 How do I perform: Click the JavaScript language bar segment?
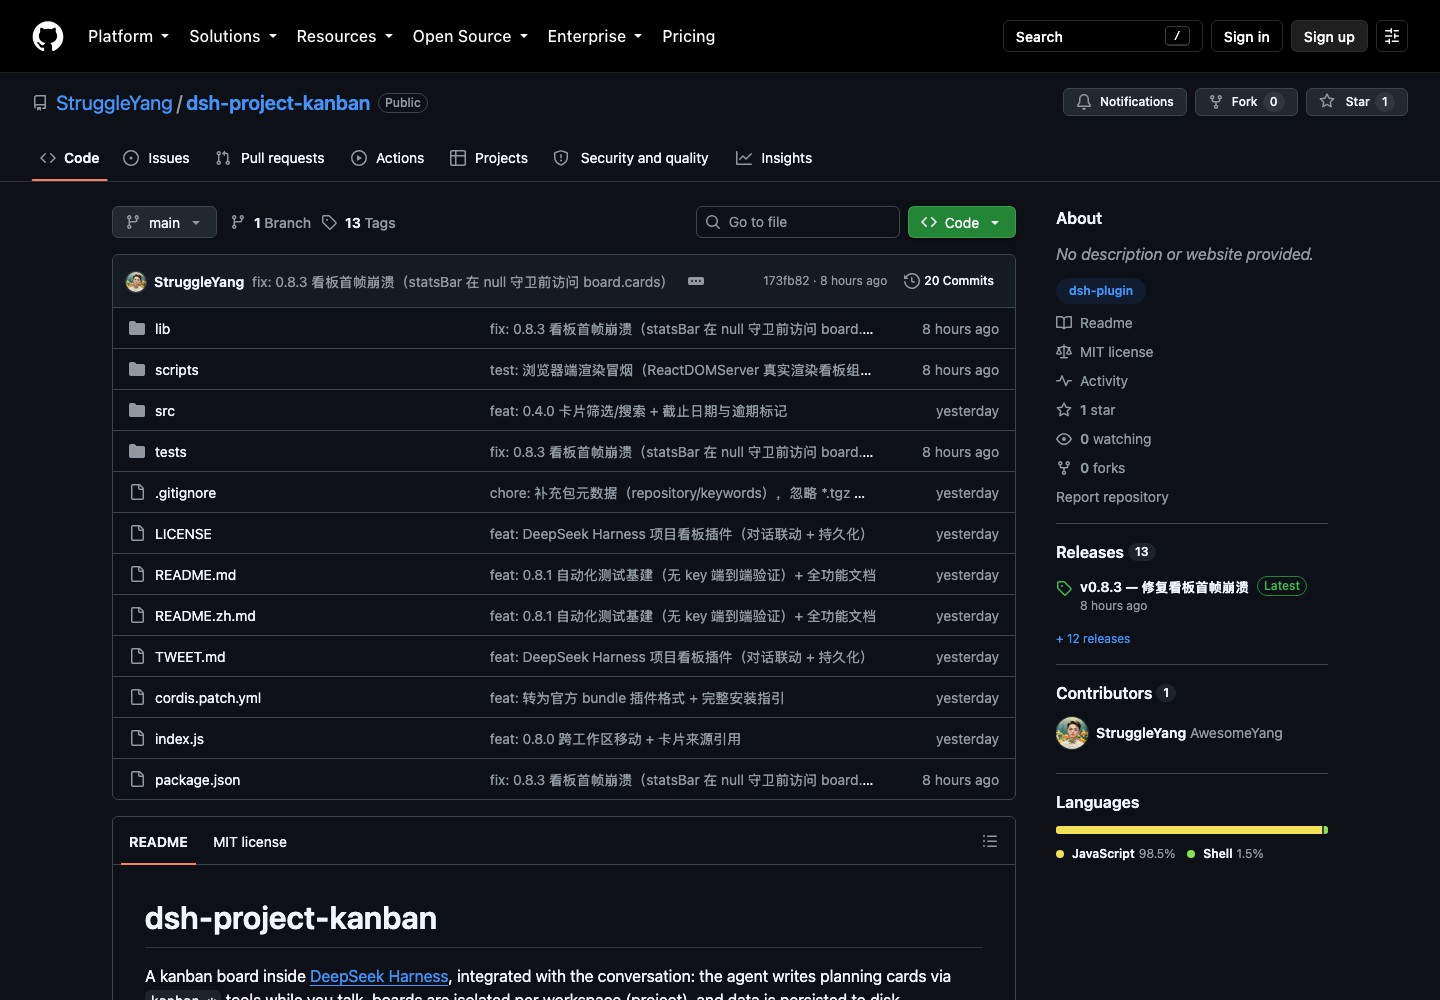[x=1189, y=830]
